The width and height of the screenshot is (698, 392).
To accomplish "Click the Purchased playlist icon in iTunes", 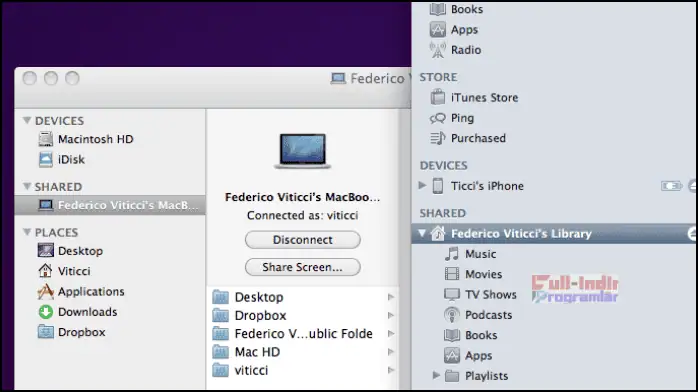I will tap(438, 138).
